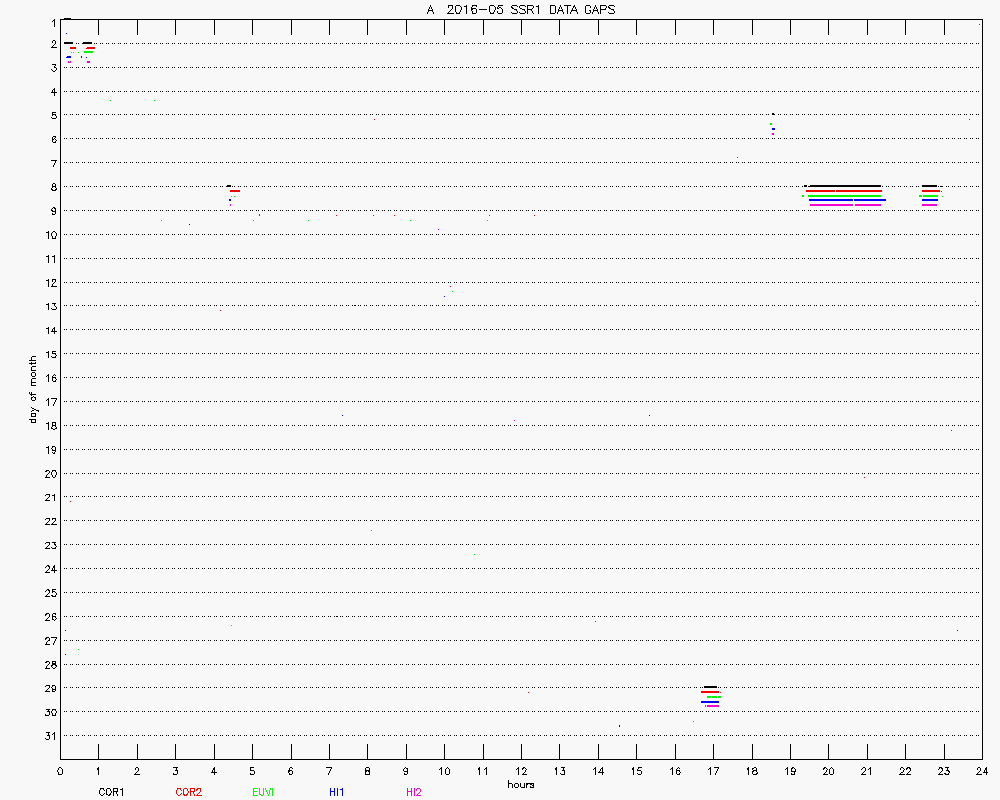Select the magenta HI2 legend label
Screen dimensions: 1000x800
point(414,792)
